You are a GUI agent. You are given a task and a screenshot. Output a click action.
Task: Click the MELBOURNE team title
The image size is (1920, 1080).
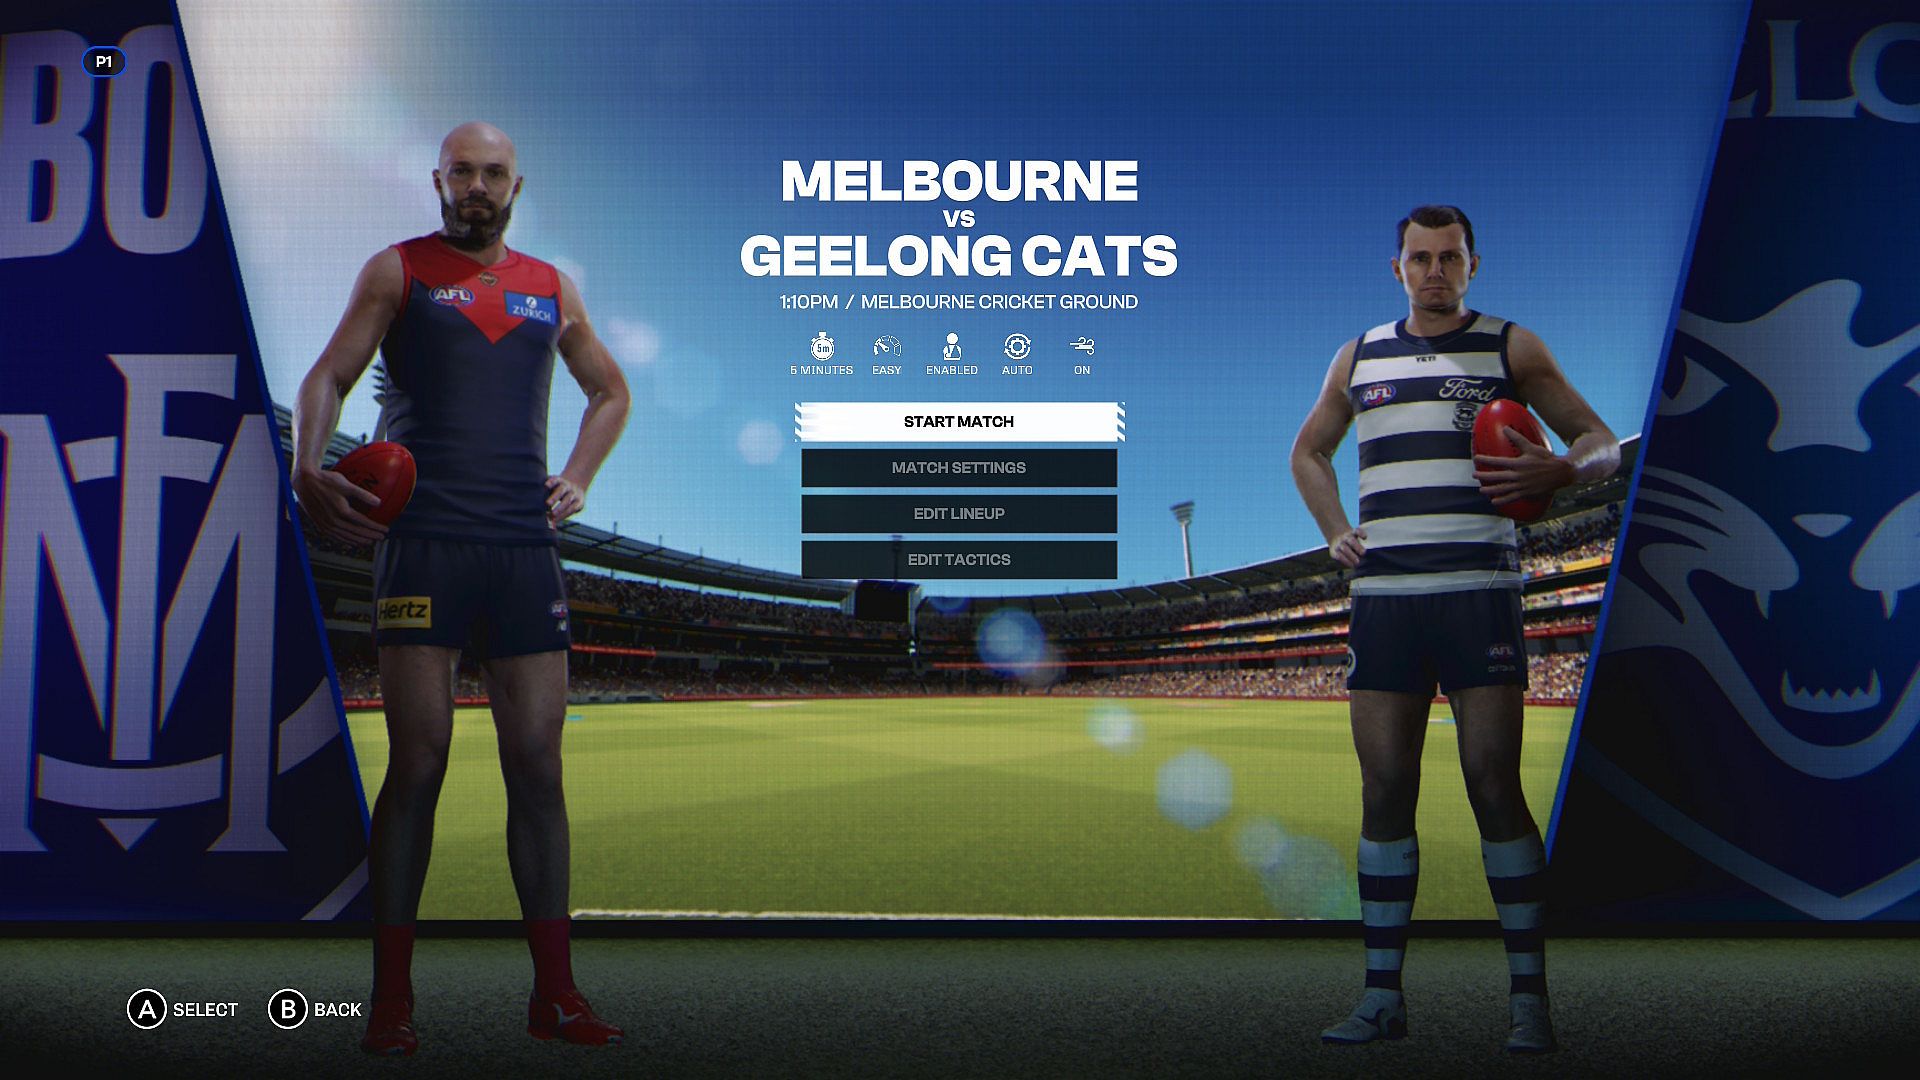tap(959, 181)
